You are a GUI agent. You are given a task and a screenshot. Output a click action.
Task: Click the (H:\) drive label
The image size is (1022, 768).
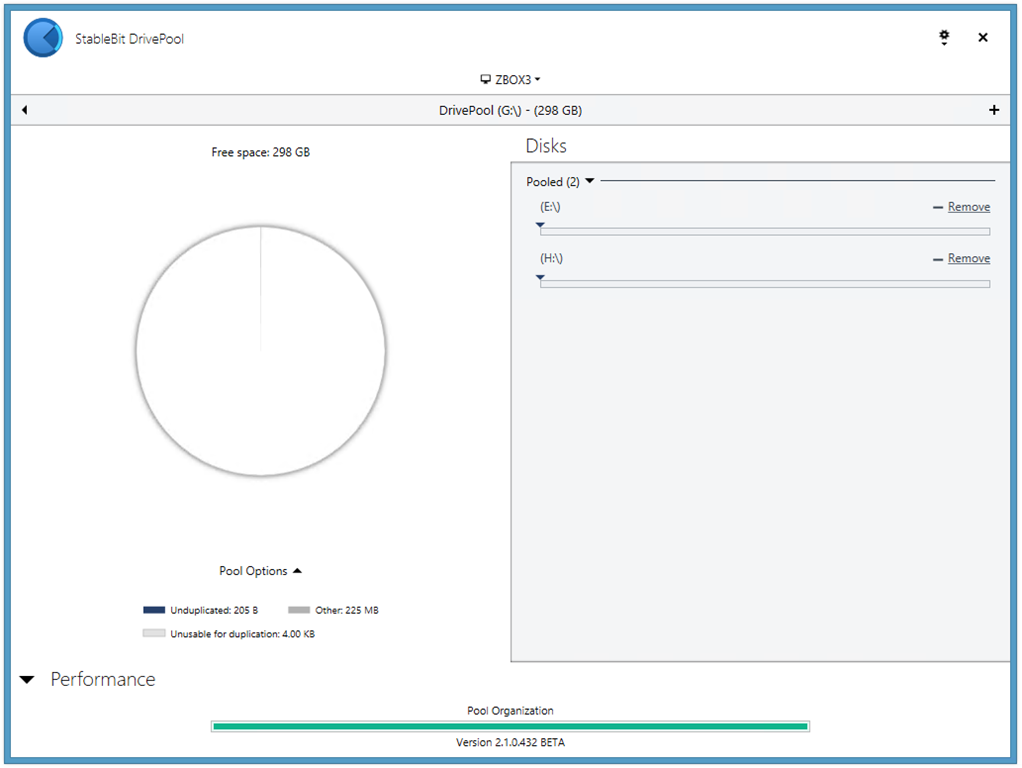click(x=551, y=258)
